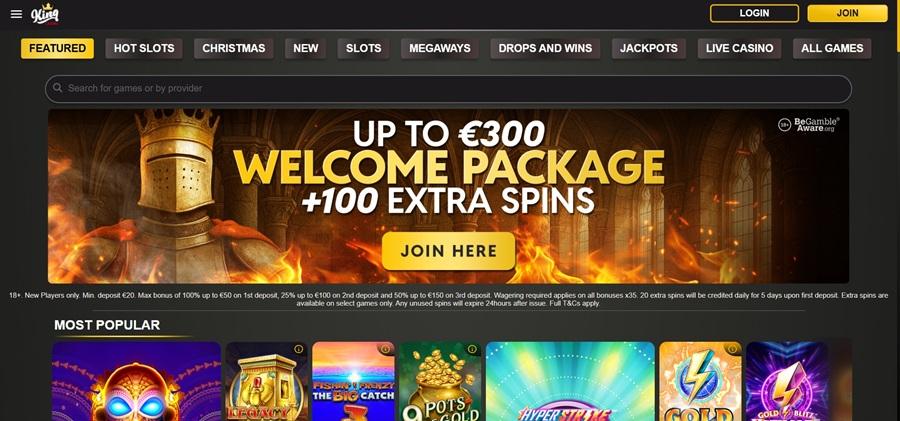Click the search magnifier icon
This screenshot has height=421, width=900.
click(57, 88)
